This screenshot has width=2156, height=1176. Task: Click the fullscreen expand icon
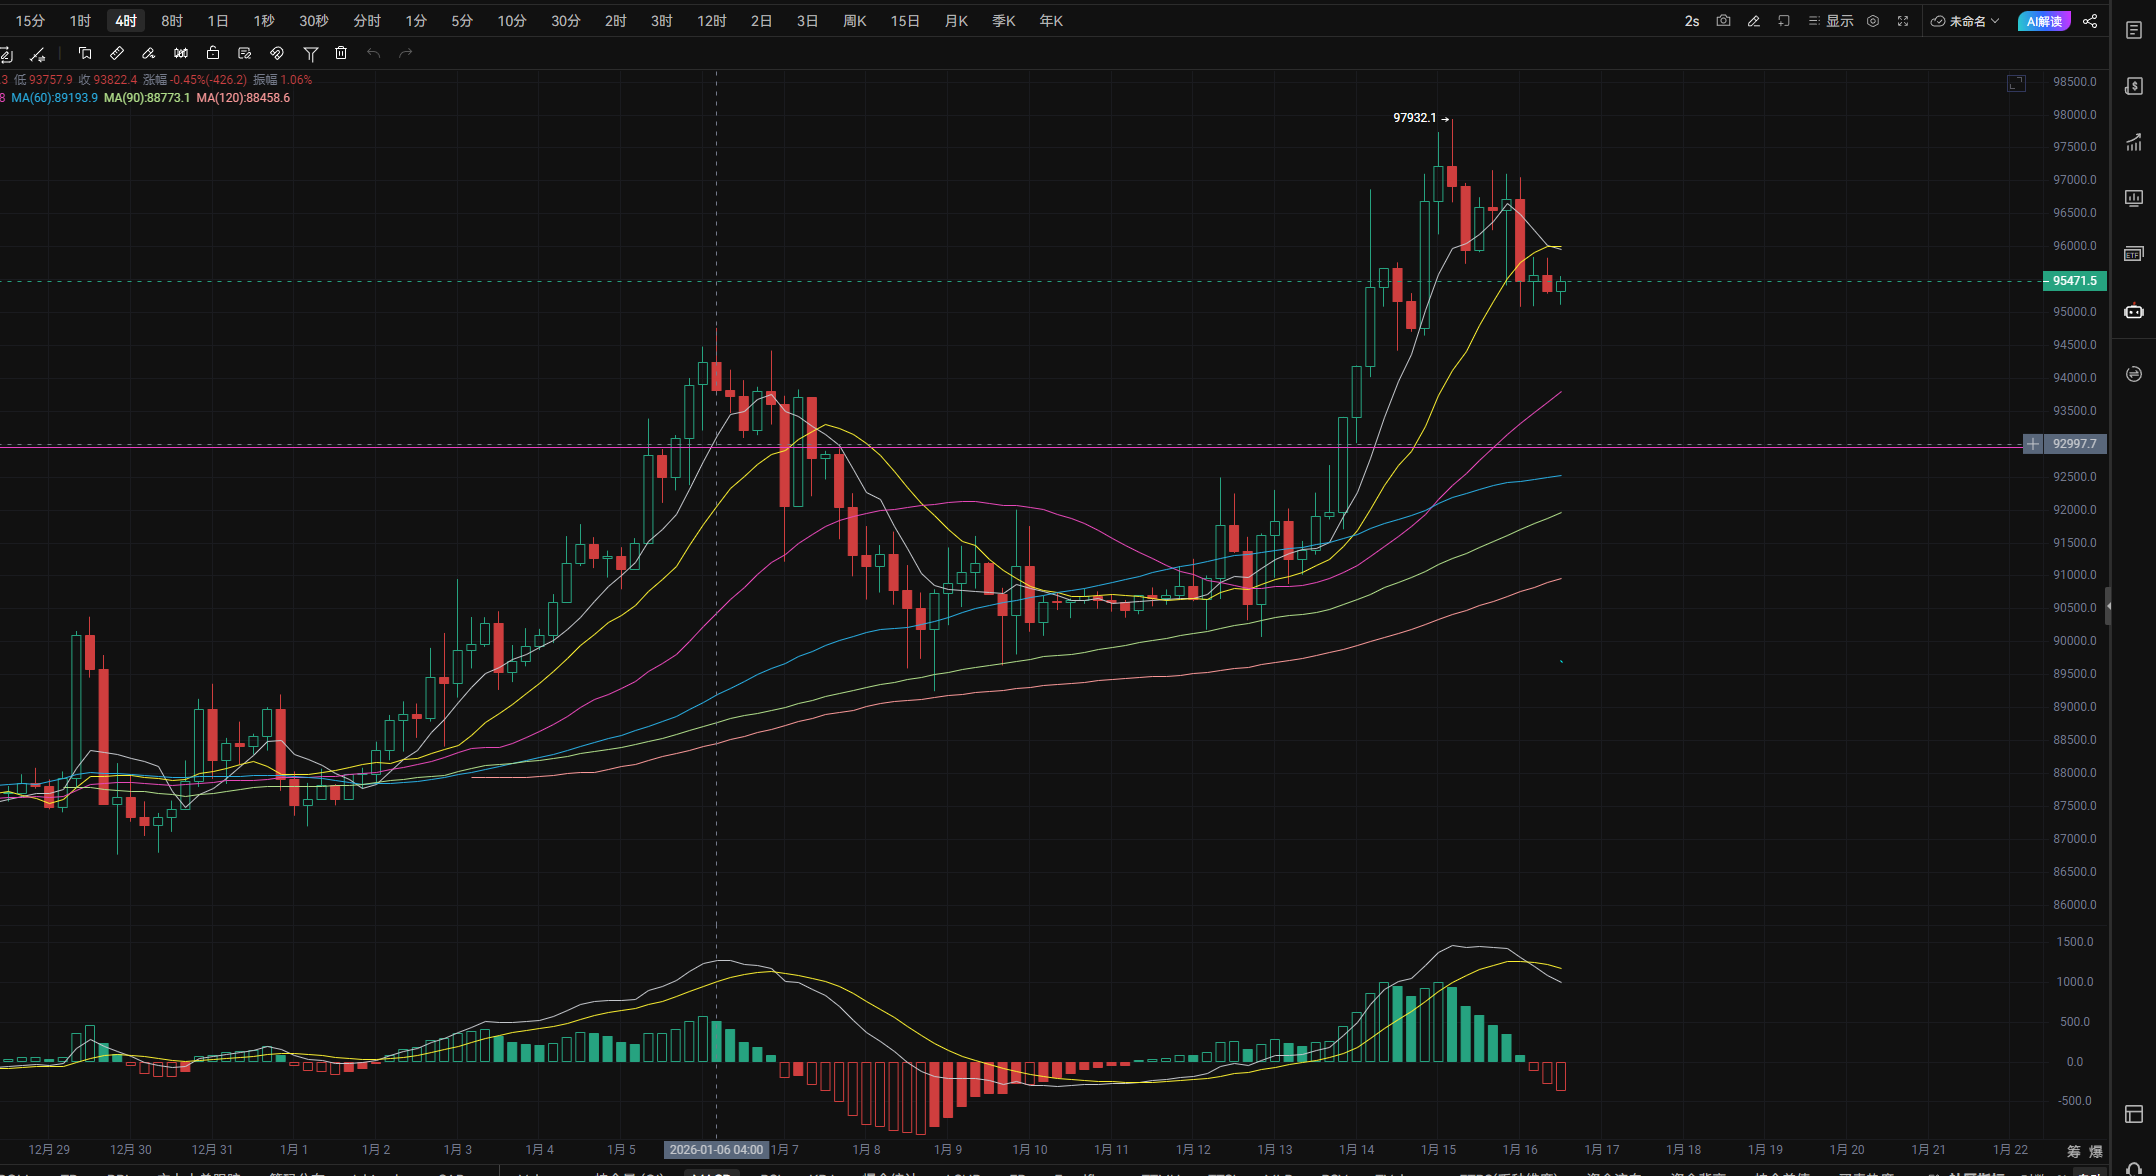click(1903, 21)
